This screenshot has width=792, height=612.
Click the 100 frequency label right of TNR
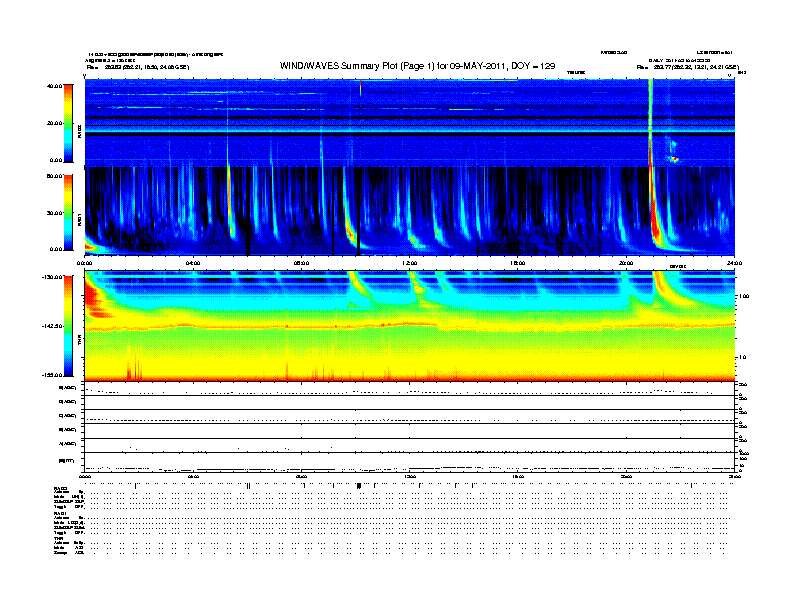pyautogui.click(x=744, y=296)
